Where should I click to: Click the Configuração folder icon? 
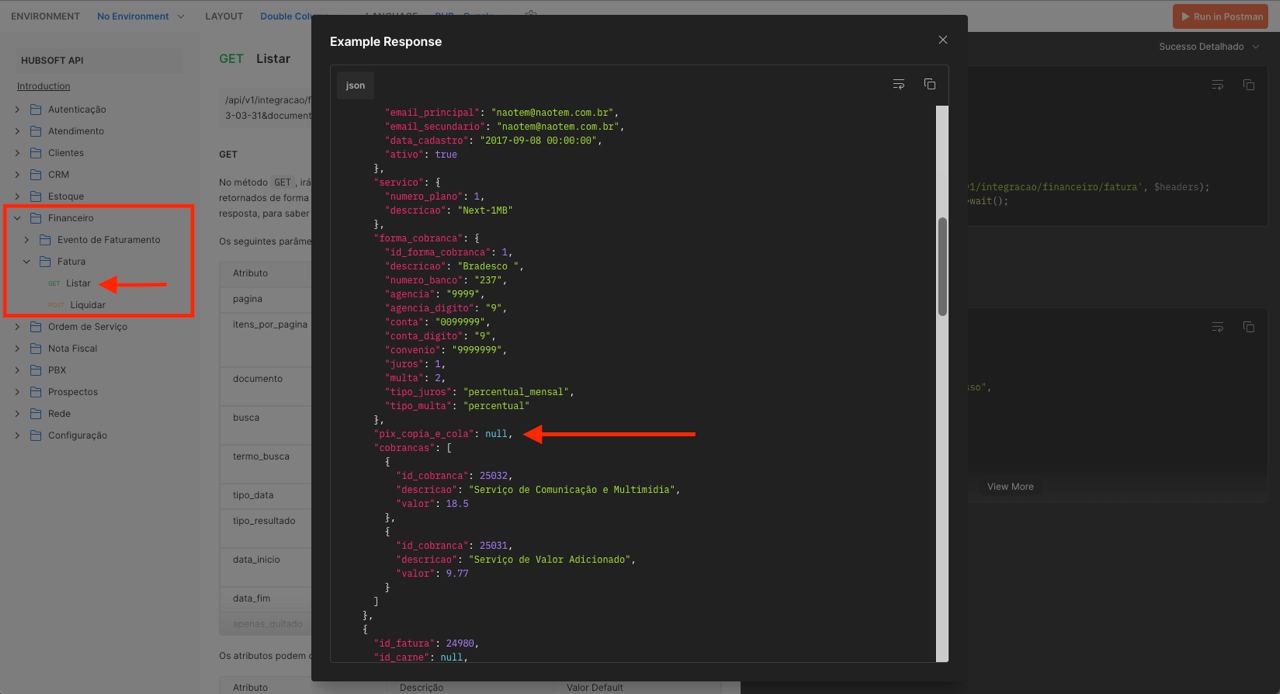coord(36,436)
